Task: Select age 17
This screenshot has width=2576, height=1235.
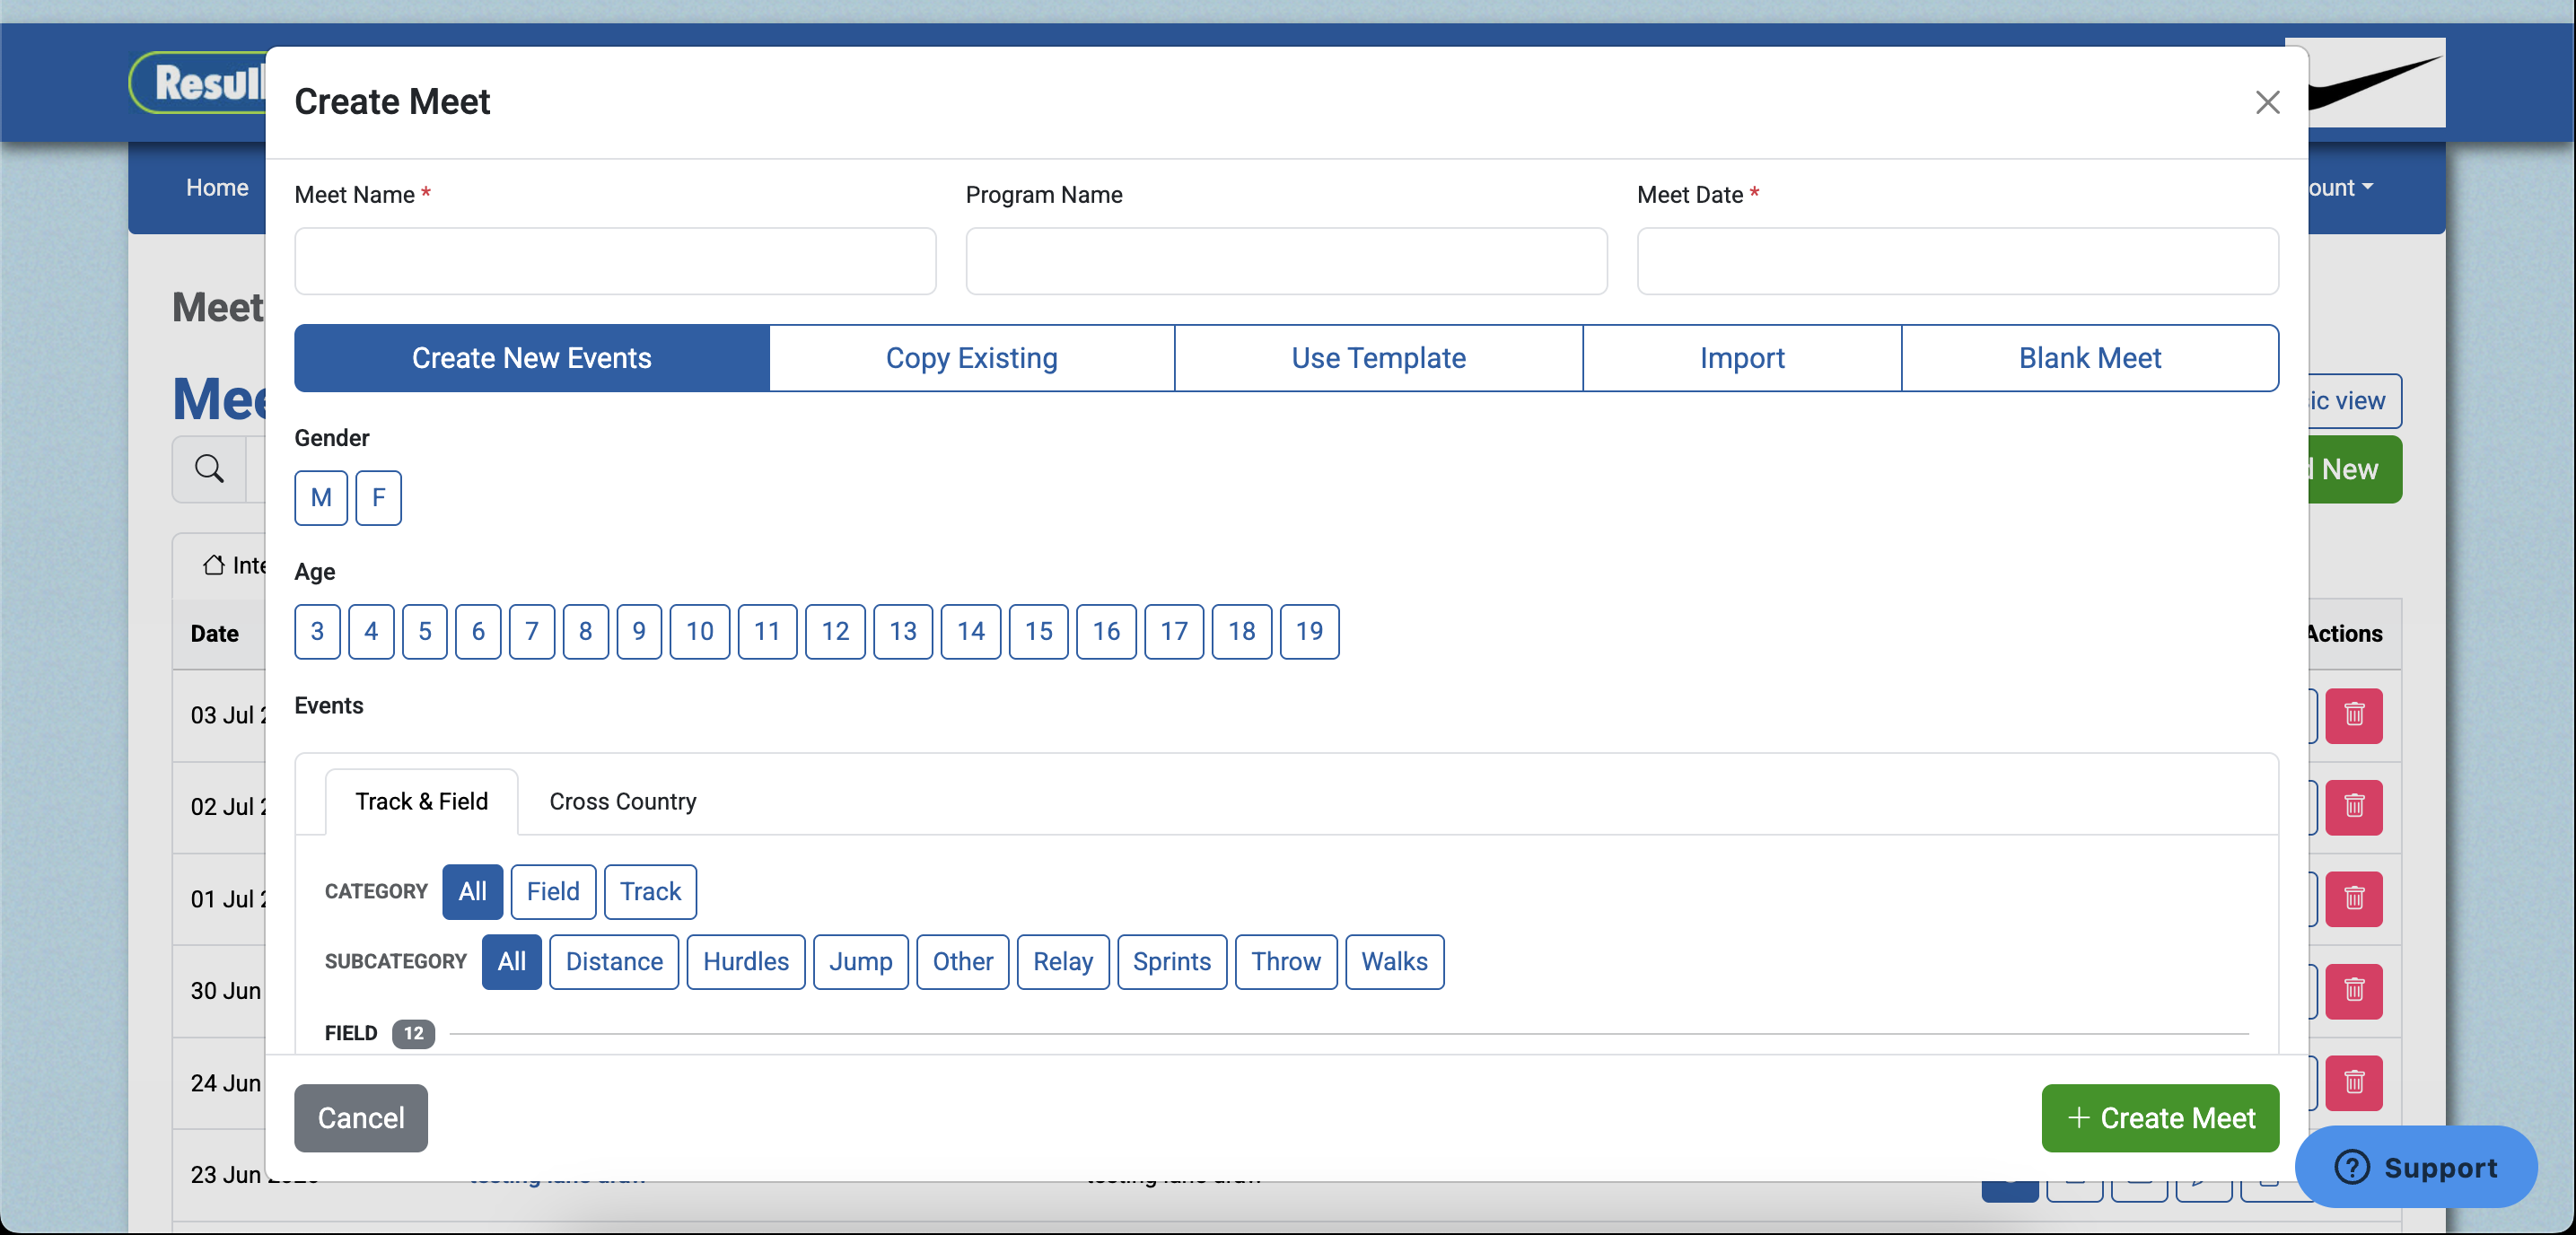Action: (1174, 631)
